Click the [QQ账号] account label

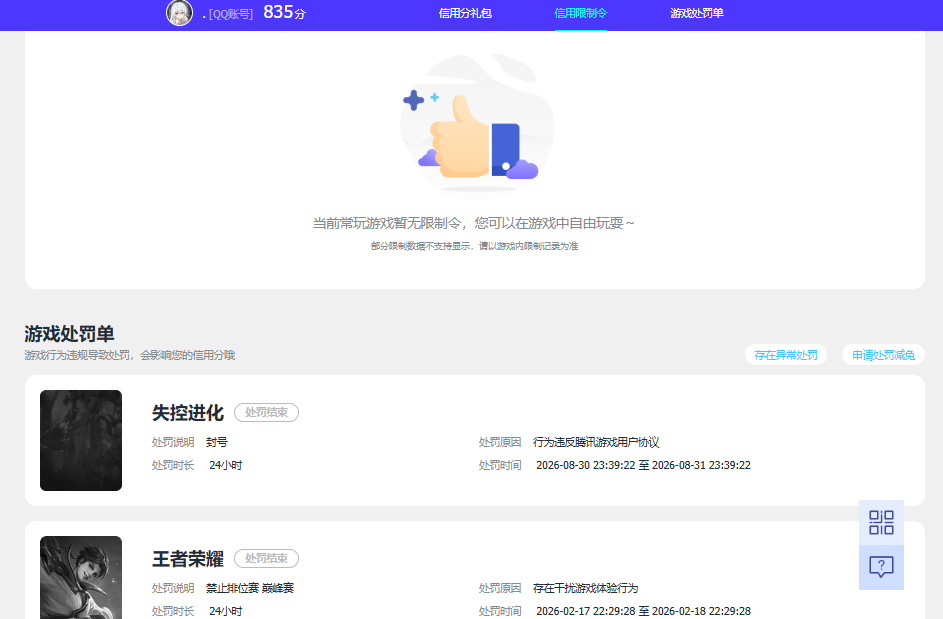(230, 14)
